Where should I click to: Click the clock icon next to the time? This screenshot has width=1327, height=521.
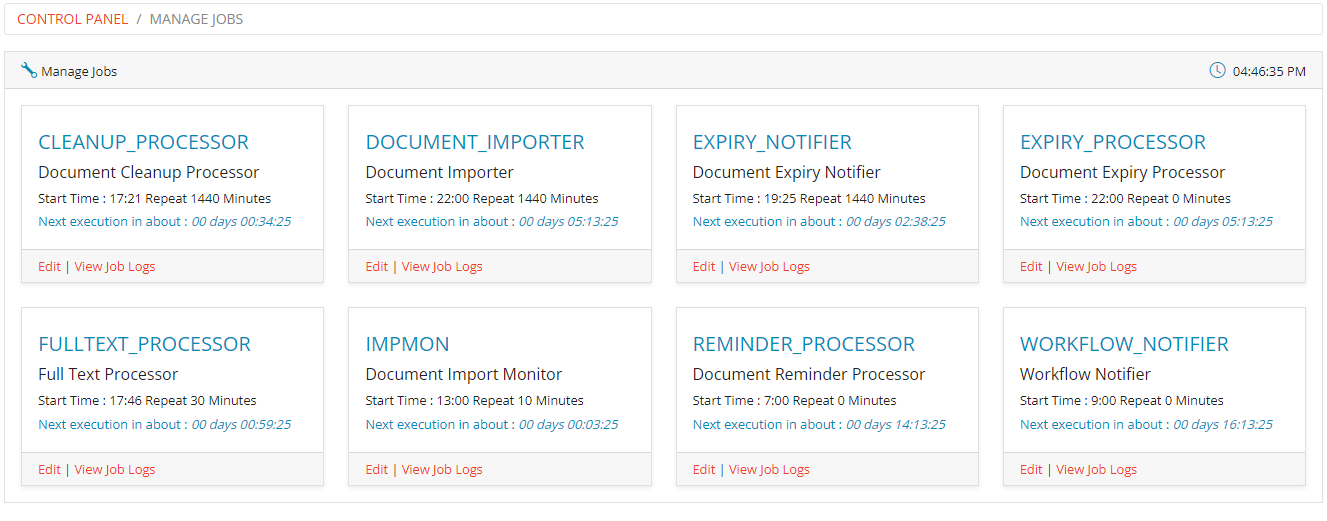tap(1217, 70)
